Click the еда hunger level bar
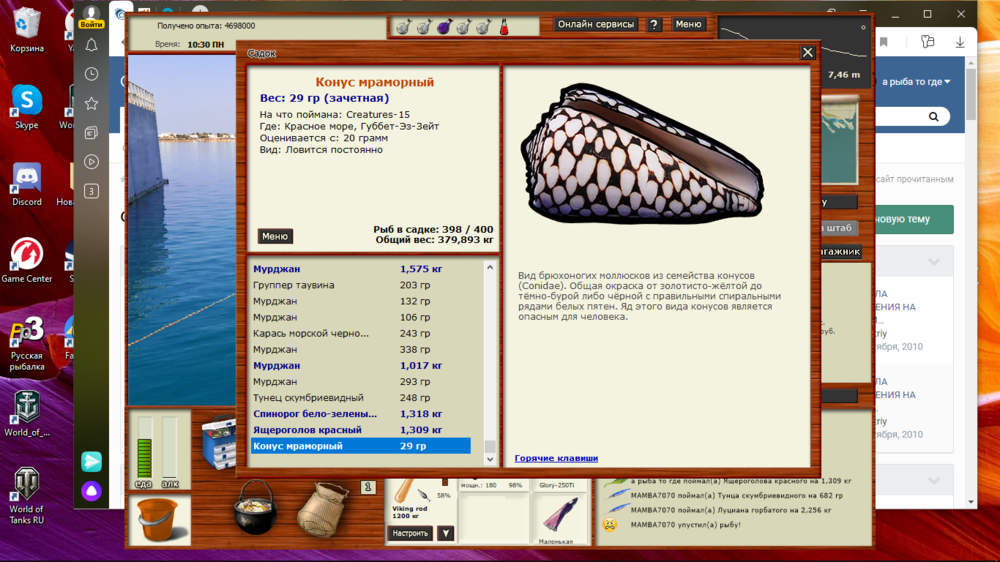 coord(145,448)
